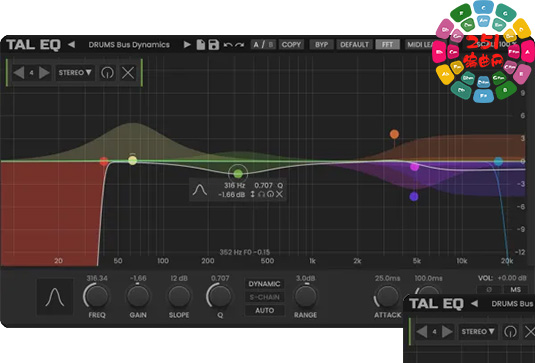This screenshot has height=363, width=535.
Task: Go to previous band in band selector
Action: tap(19, 73)
